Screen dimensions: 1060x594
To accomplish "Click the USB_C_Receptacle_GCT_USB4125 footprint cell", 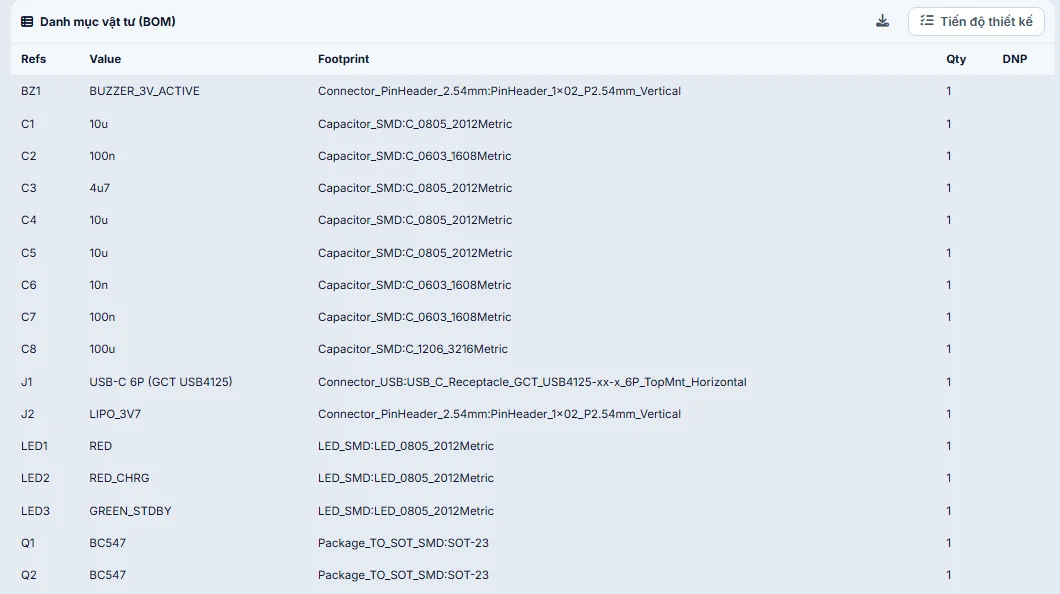I will click(532, 382).
